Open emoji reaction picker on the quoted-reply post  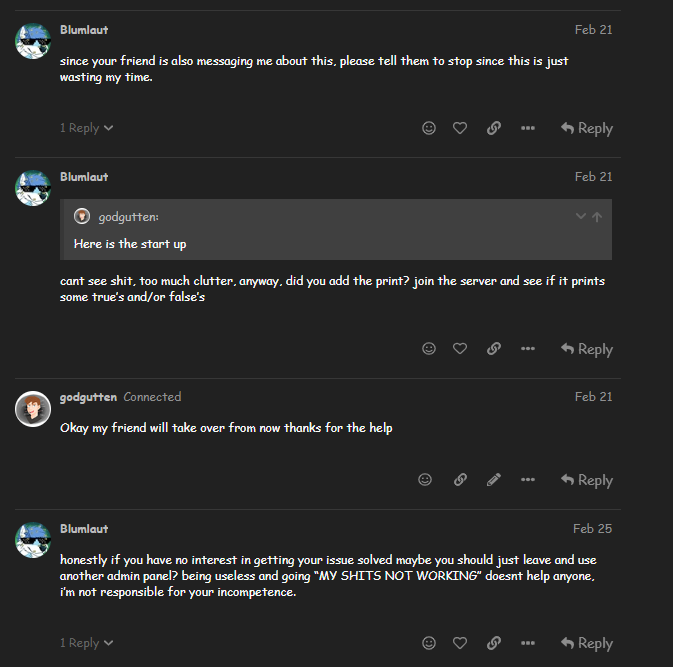pyautogui.click(x=429, y=349)
